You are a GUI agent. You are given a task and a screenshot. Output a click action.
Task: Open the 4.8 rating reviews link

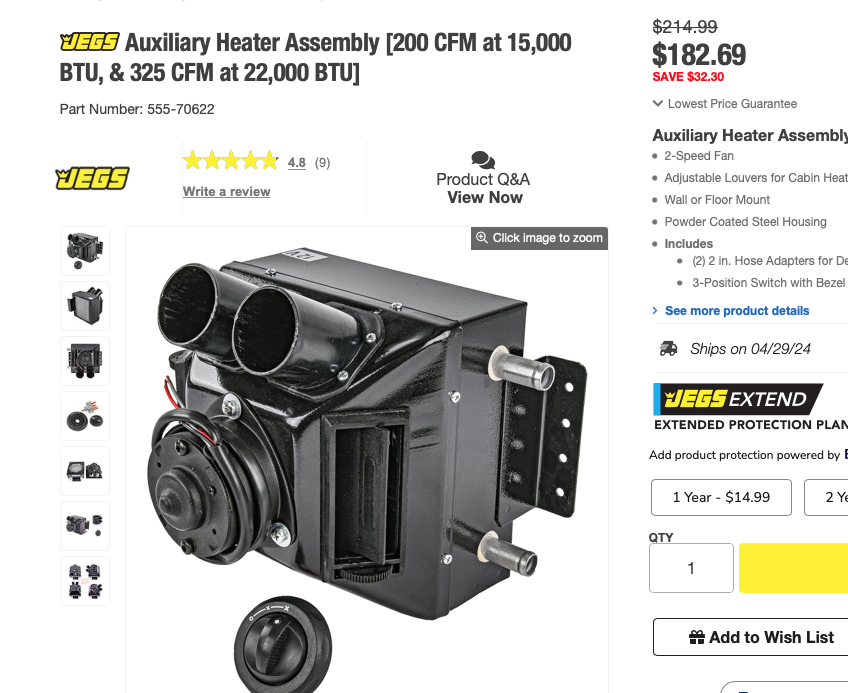pyautogui.click(x=296, y=162)
